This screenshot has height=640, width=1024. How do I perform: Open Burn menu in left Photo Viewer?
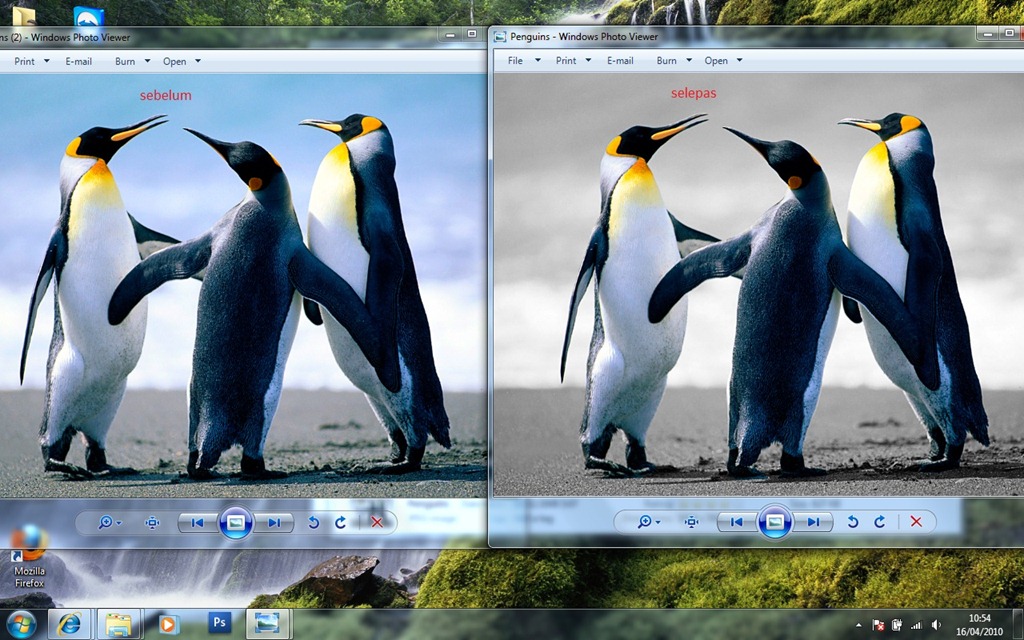[x=125, y=61]
